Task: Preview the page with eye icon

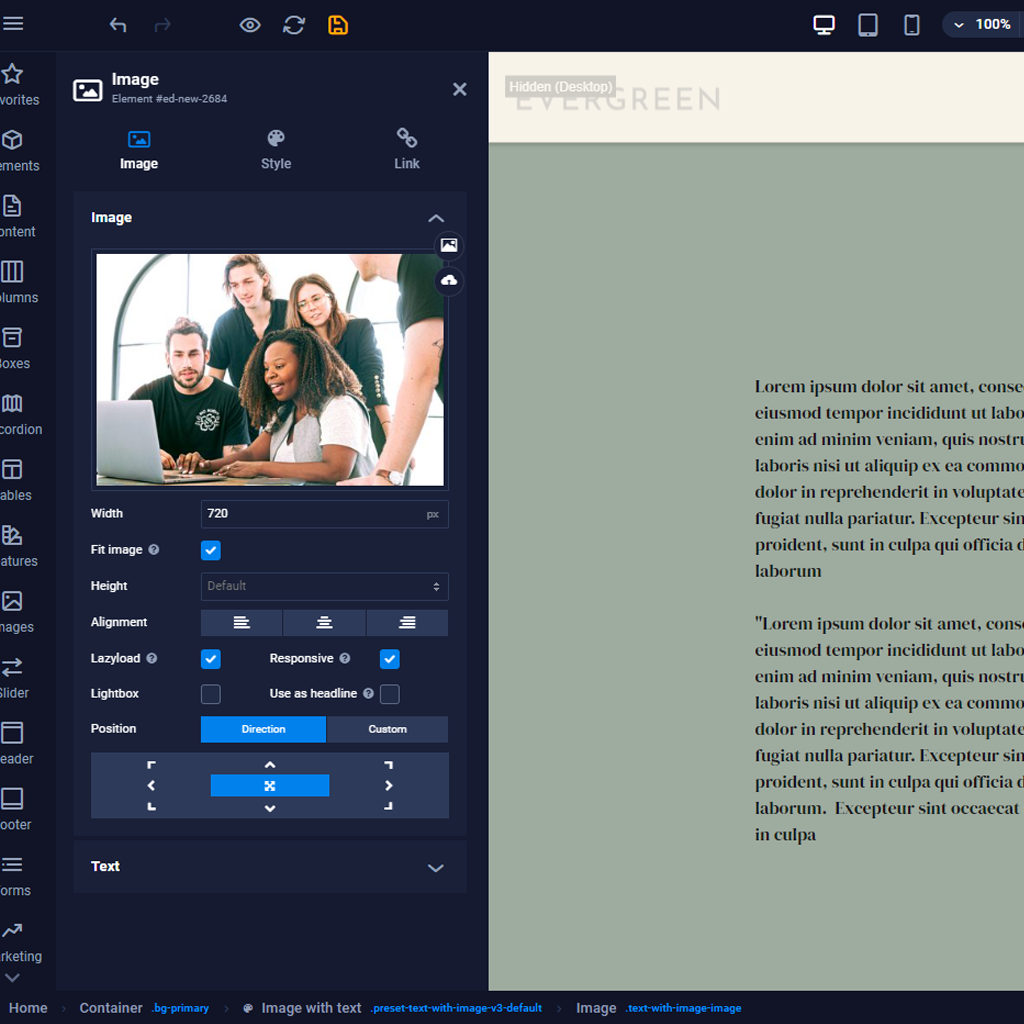Action: [x=249, y=25]
